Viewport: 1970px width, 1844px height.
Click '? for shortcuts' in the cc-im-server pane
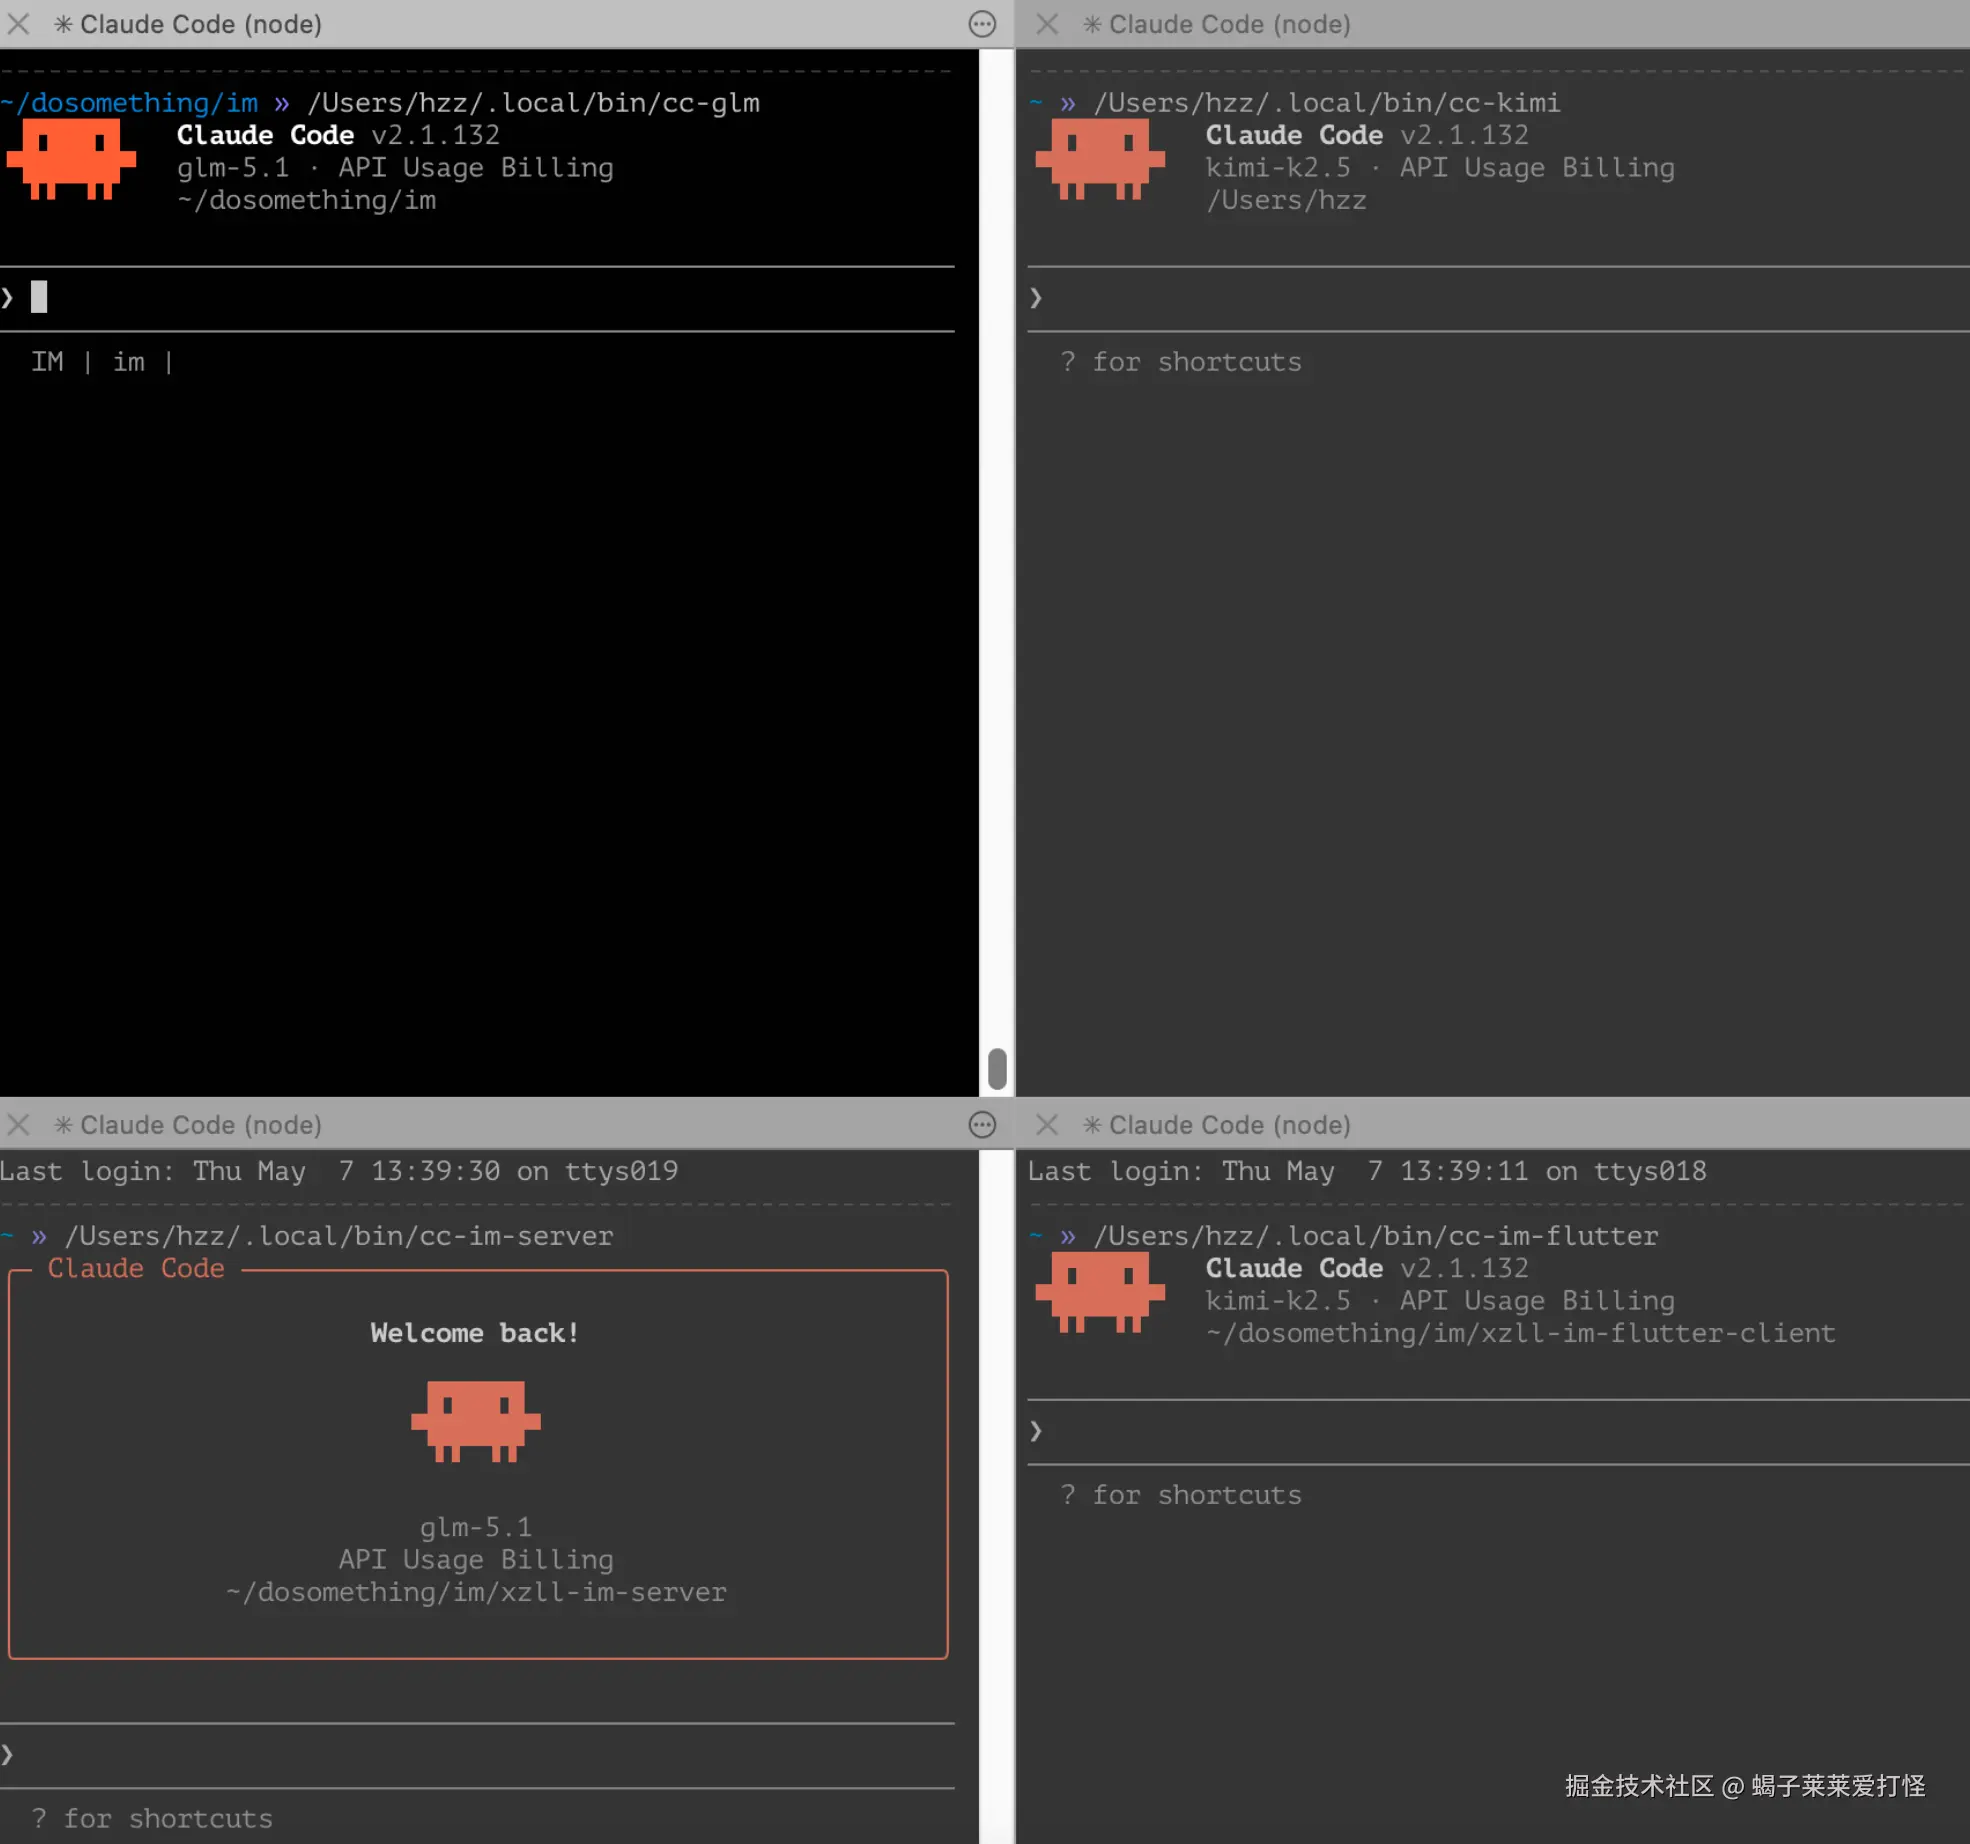click(x=152, y=1819)
